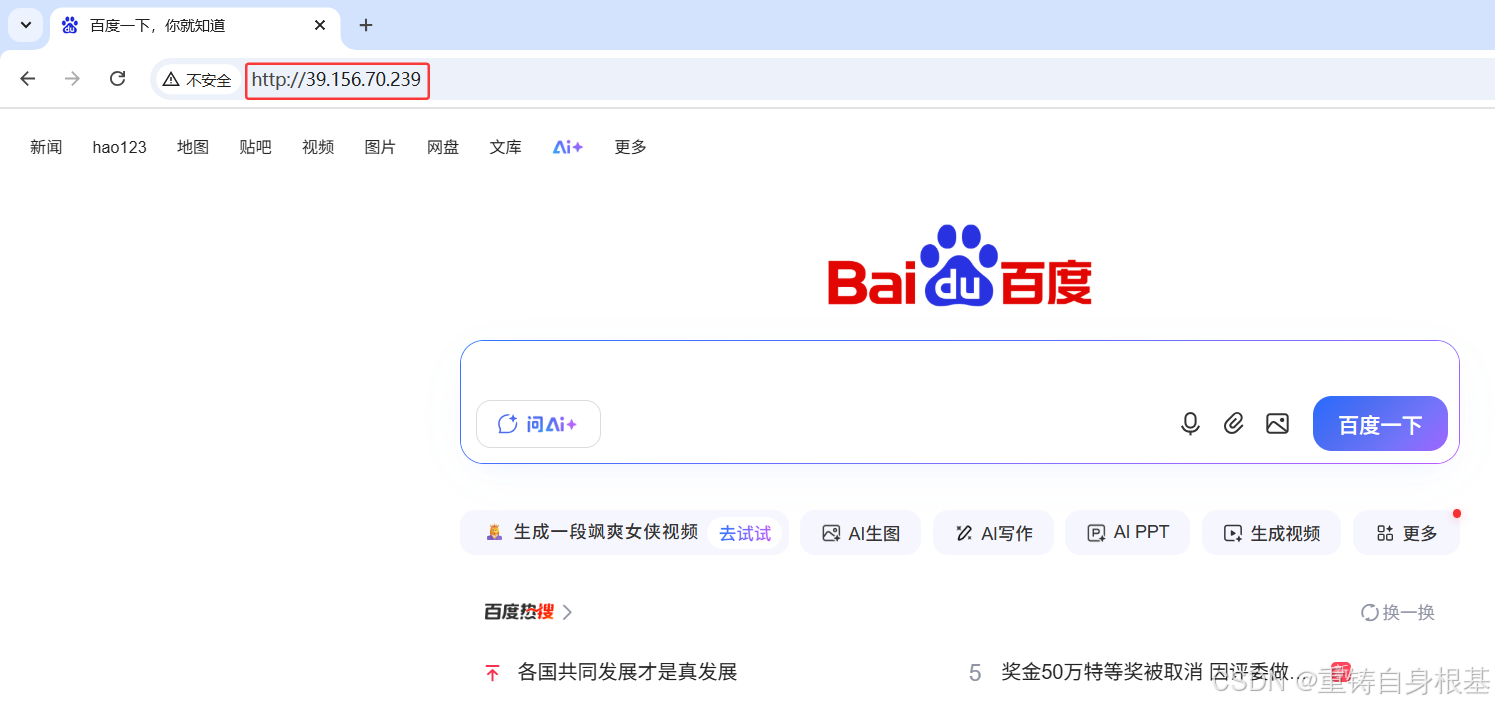Click the red top-ranking arrow icon
This screenshot has height=707, width=1495.
coord(492,673)
